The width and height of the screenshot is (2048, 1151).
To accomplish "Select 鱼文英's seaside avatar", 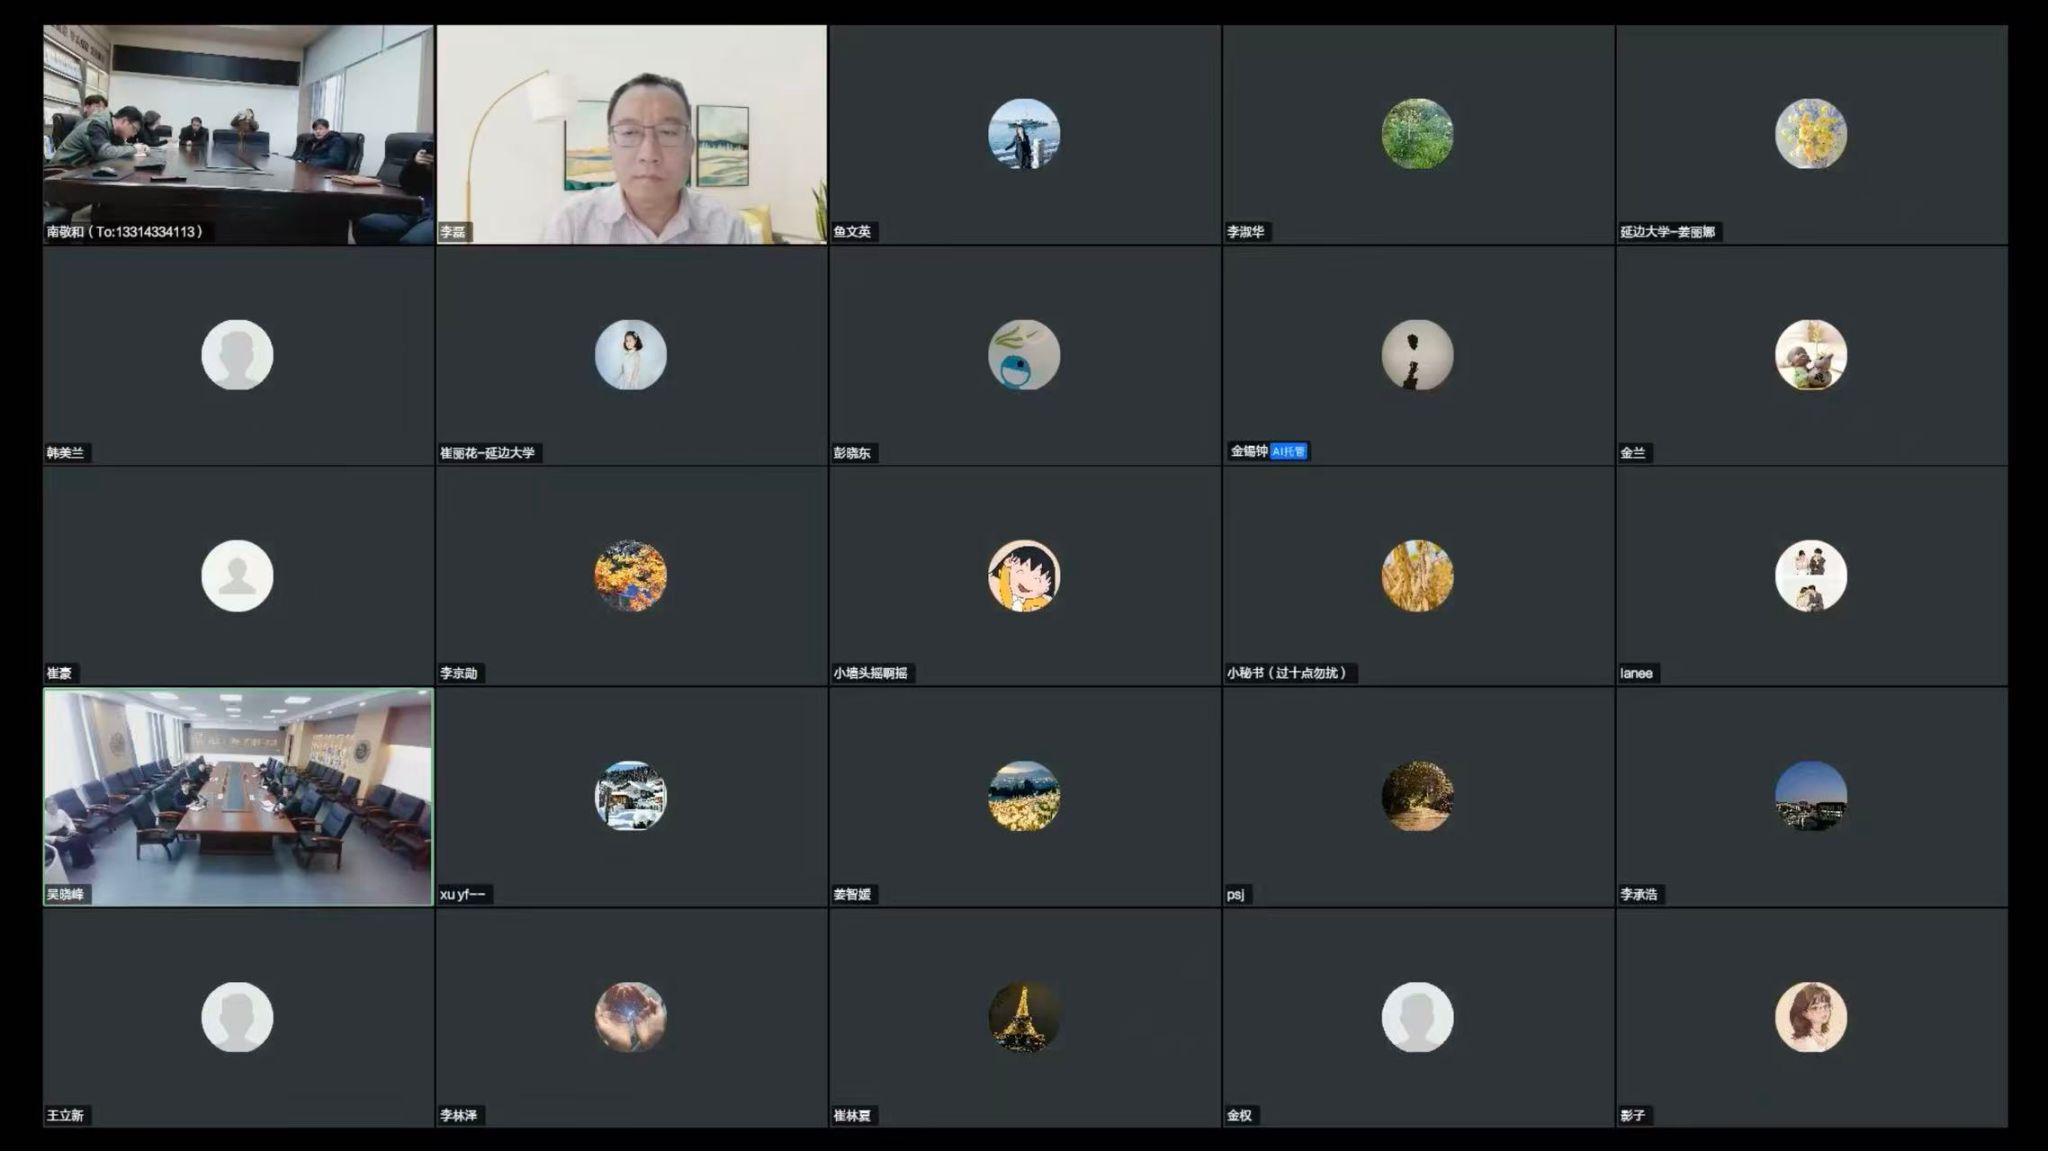I will click(x=1024, y=133).
